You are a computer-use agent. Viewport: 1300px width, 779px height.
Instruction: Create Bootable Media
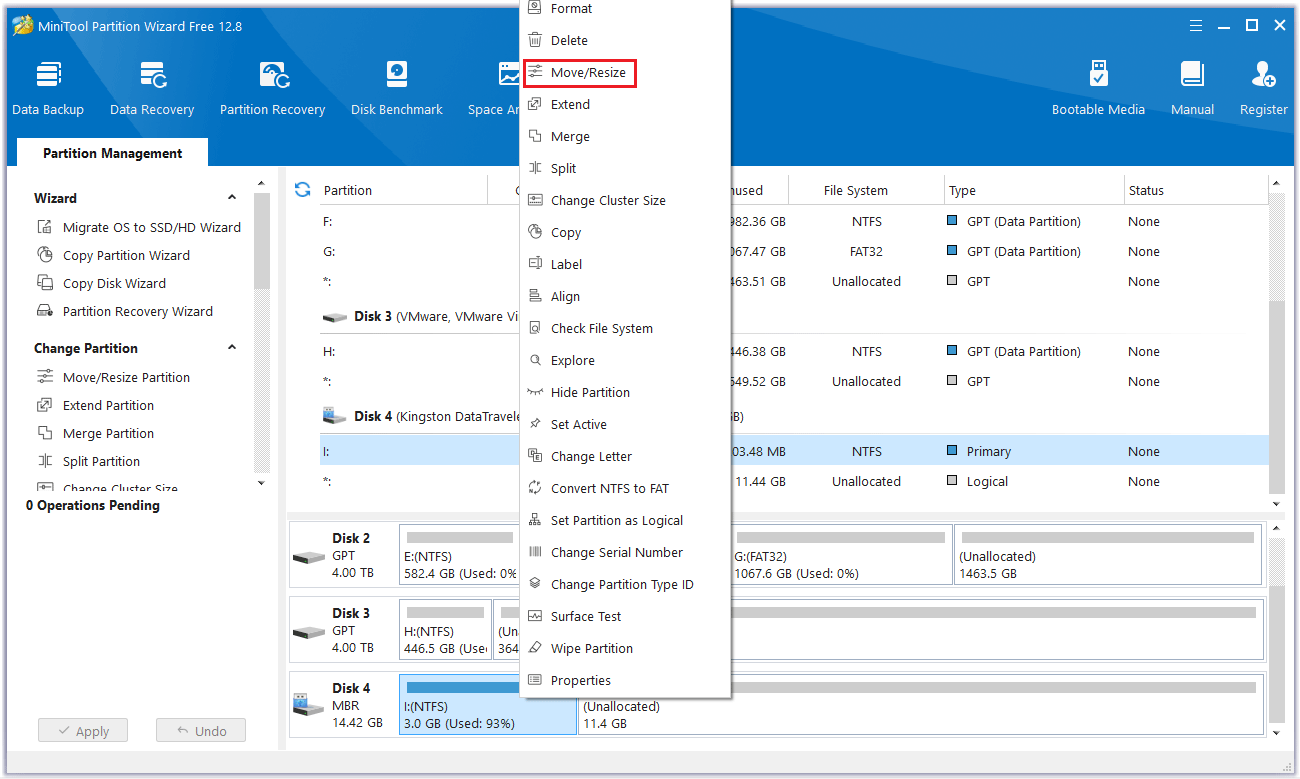tap(1098, 89)
